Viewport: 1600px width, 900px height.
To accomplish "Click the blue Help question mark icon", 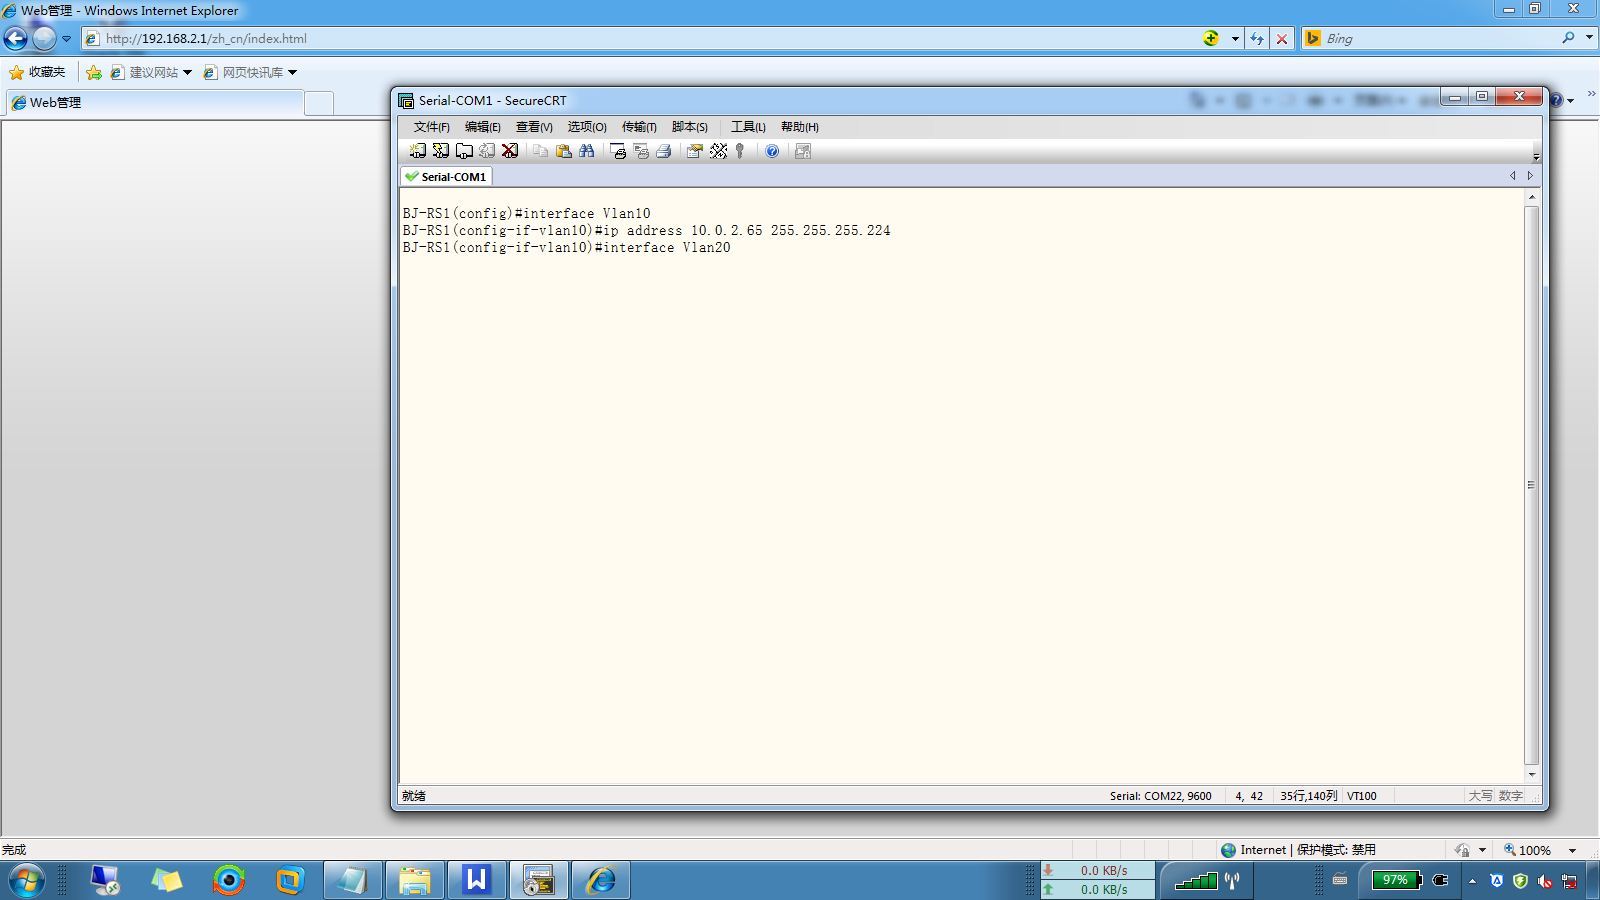I will (772, 151).
